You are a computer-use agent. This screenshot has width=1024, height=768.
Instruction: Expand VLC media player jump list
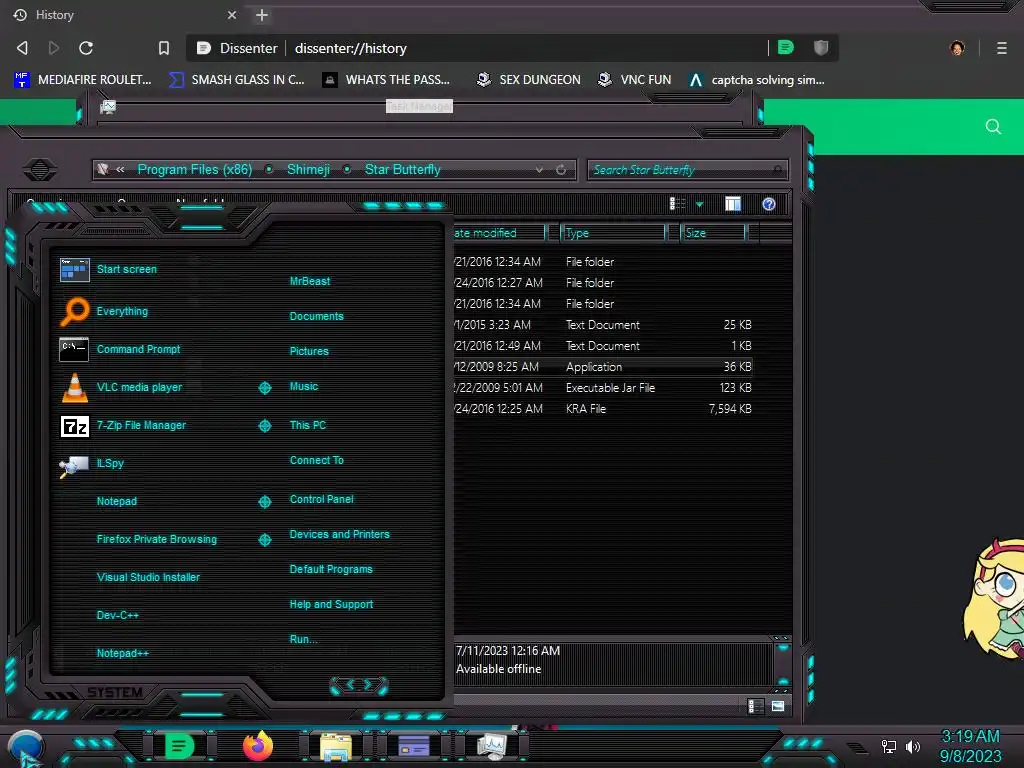[265, 388]
